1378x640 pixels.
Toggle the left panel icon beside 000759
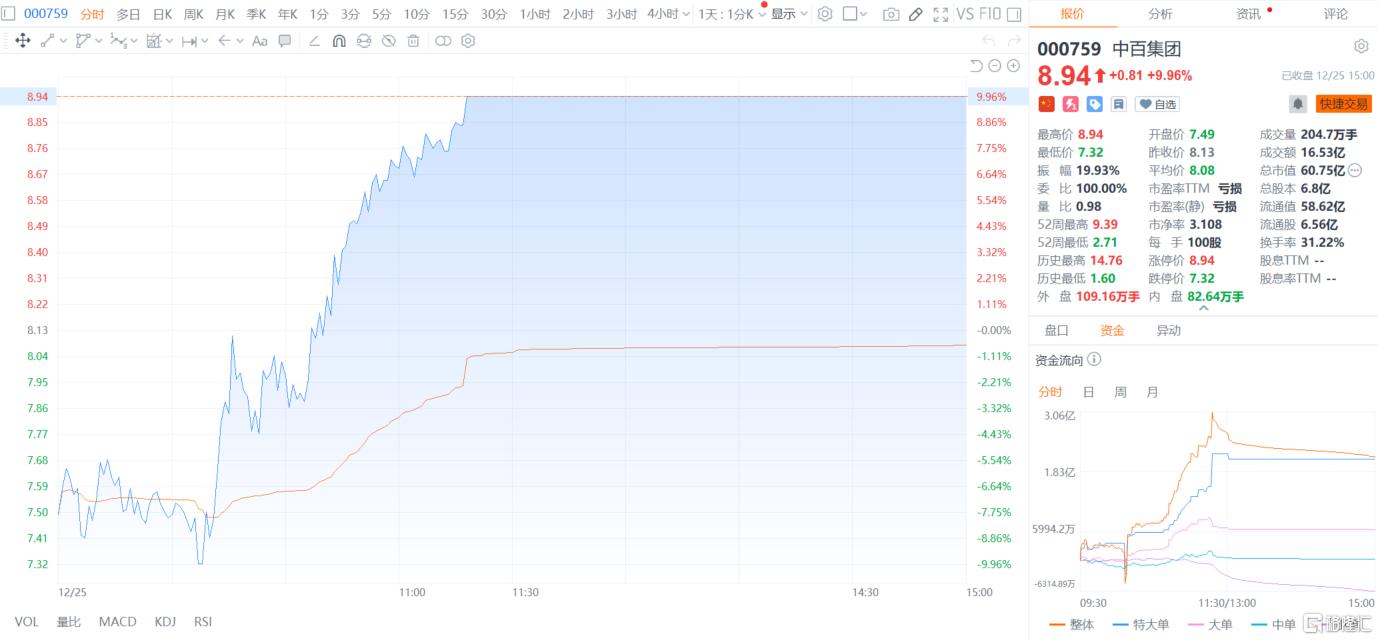(x=8, y=14)
